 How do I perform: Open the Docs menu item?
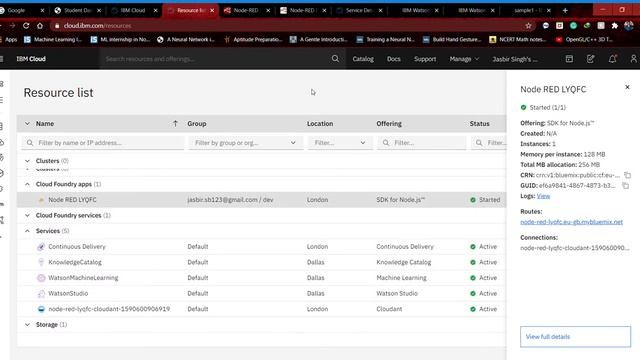coord(393,59)
